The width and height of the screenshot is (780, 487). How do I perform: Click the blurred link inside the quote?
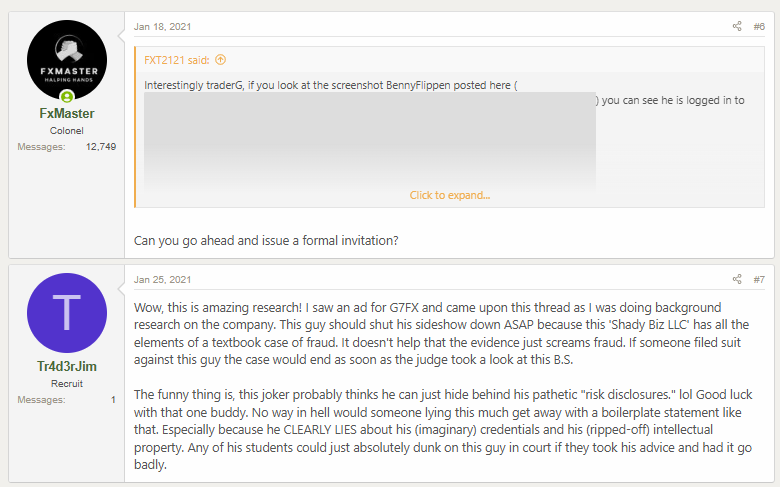click(x=370, y=140)
